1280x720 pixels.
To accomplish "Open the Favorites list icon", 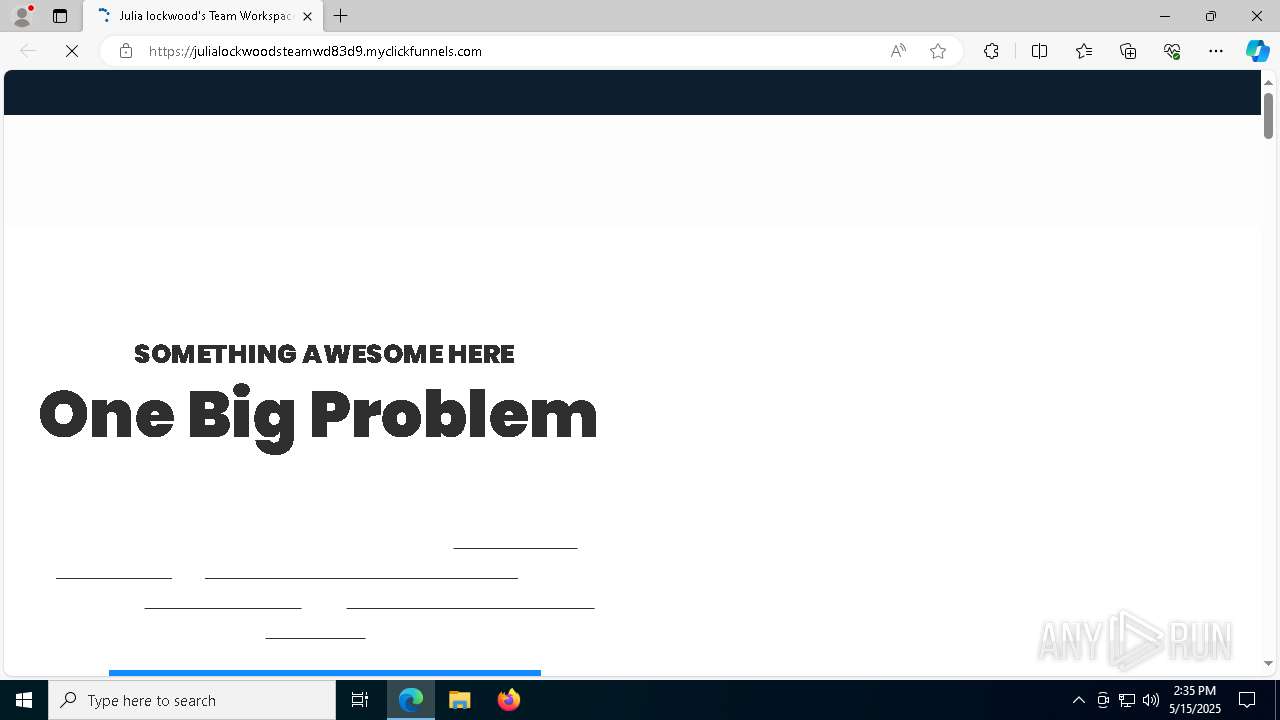I will point(1084,51).
